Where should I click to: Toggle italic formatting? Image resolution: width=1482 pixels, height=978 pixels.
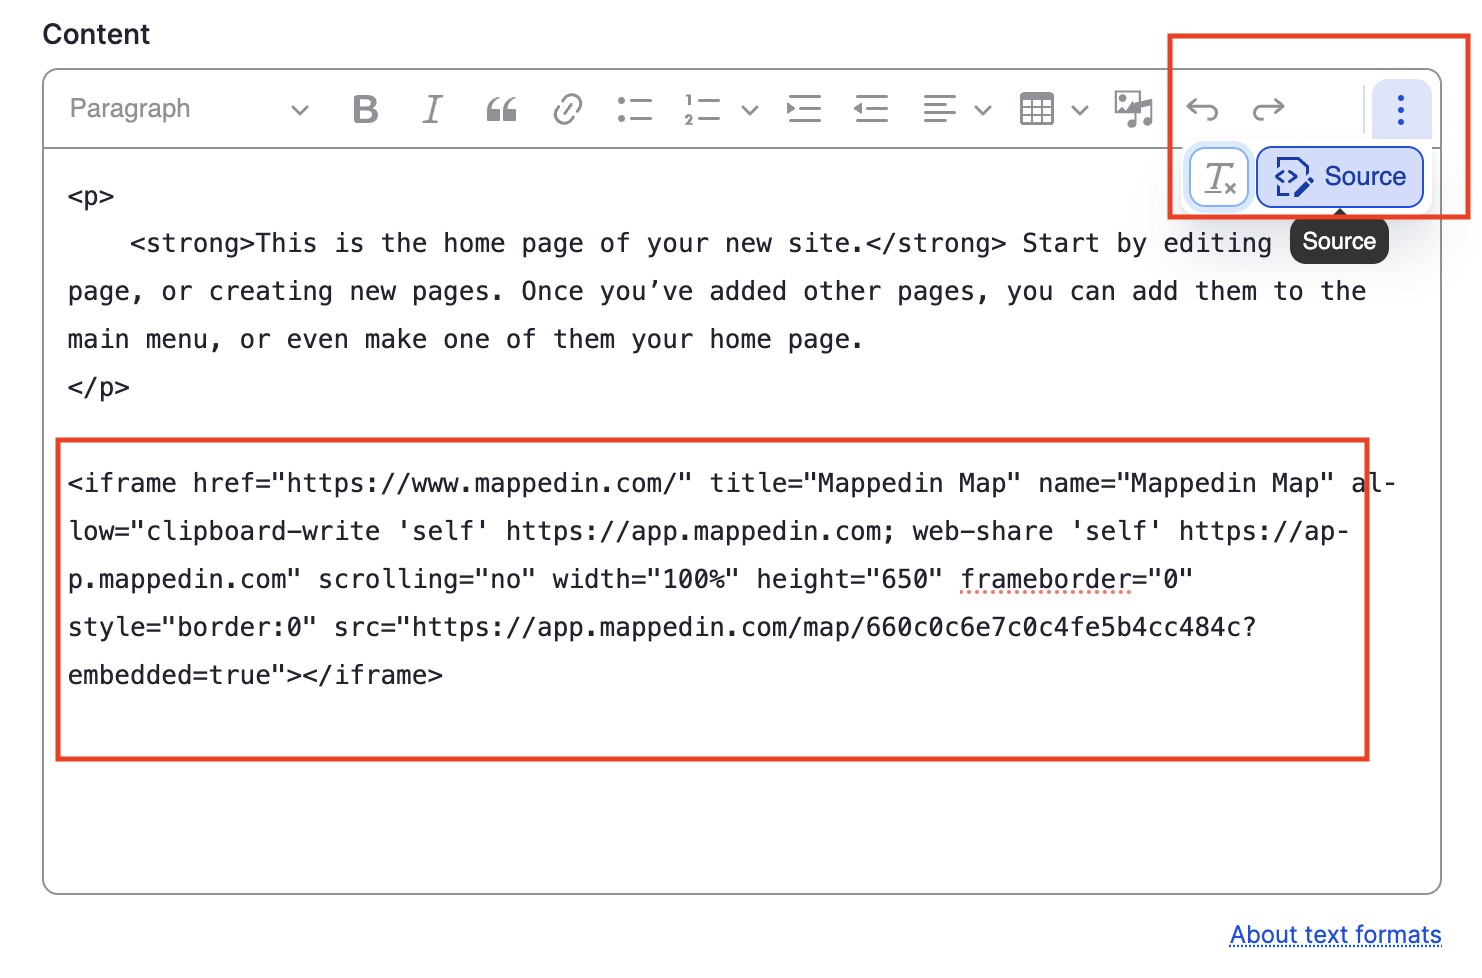pos(432,109)
